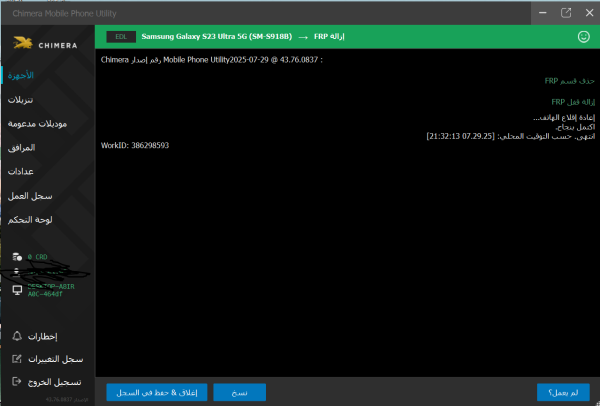Click the logout arrow icon
The width and height of the screenshot is (600, 406).
(x=17, y=382)
